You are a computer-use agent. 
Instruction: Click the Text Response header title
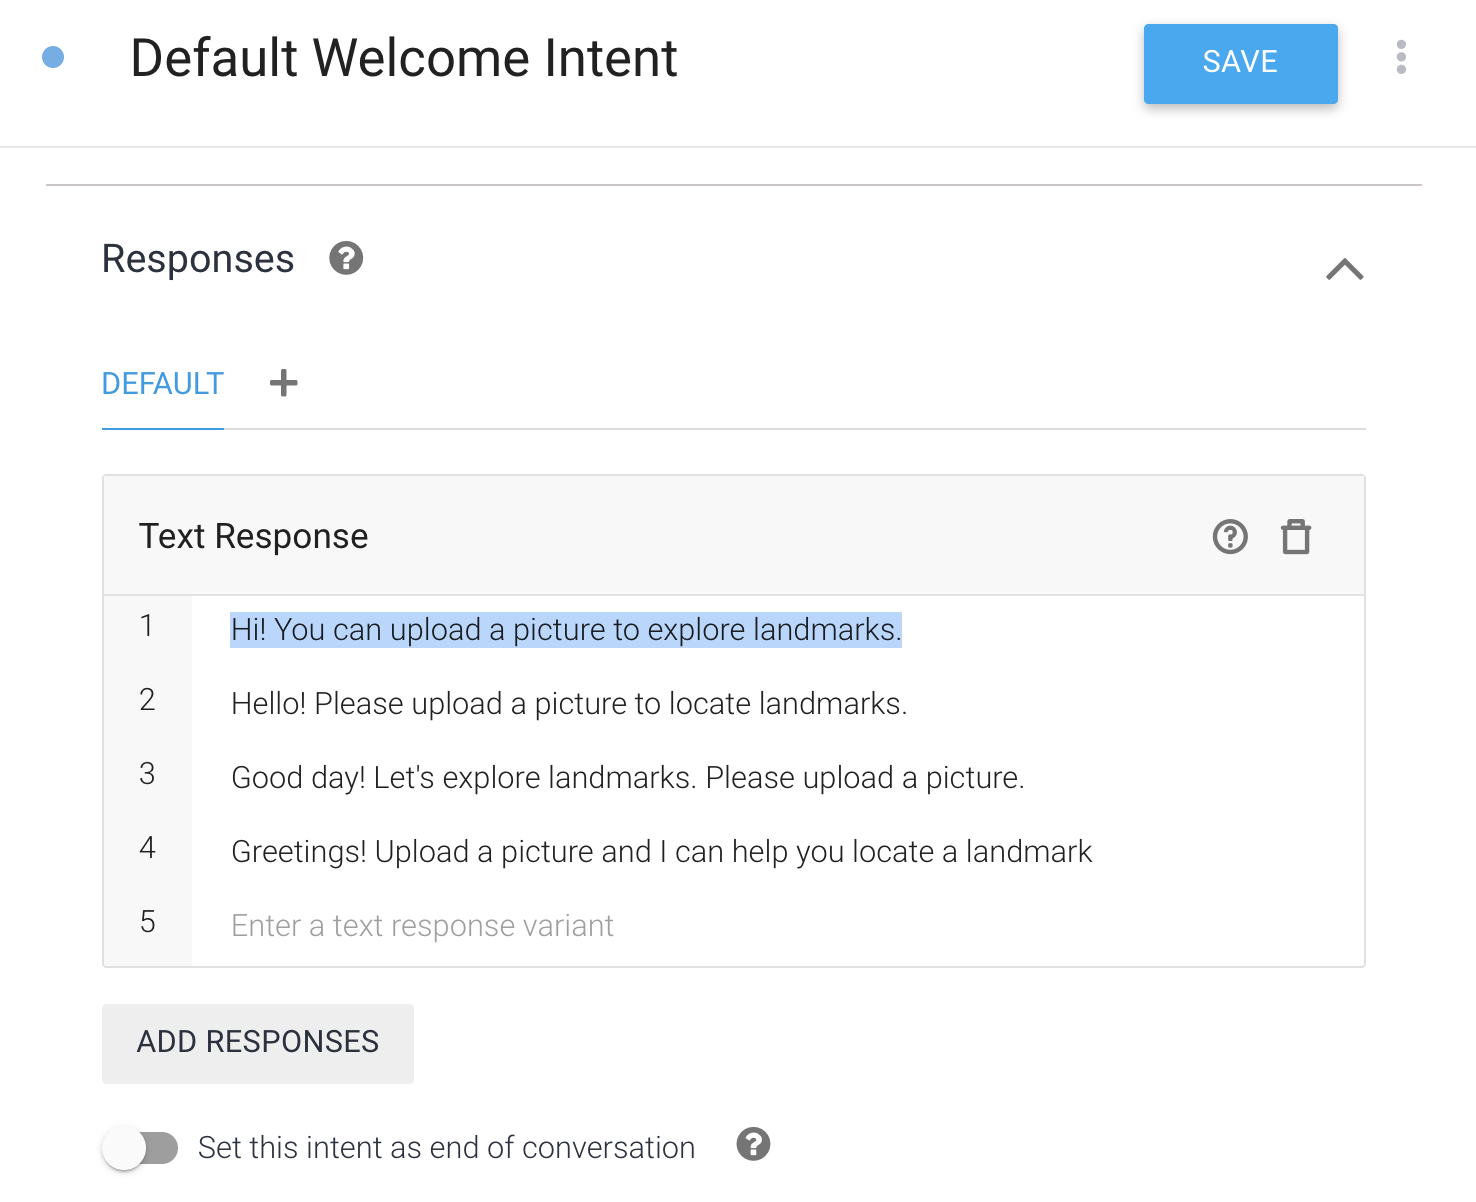tap(254, 537)
